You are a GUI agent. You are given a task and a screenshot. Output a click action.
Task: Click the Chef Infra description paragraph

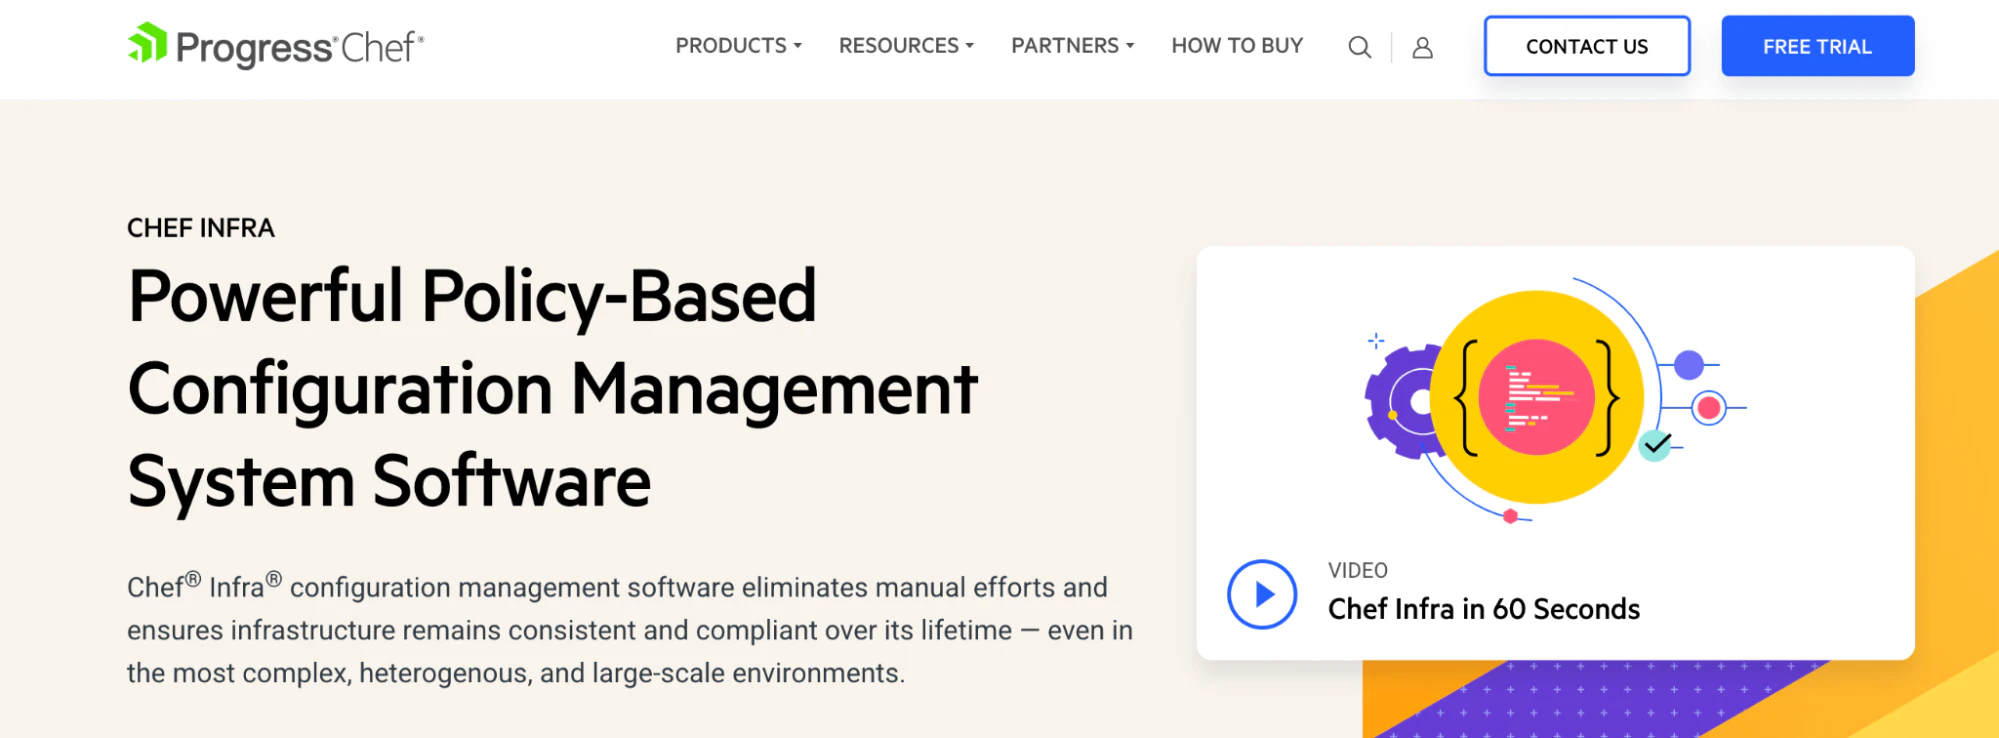[x=630, y=630]
